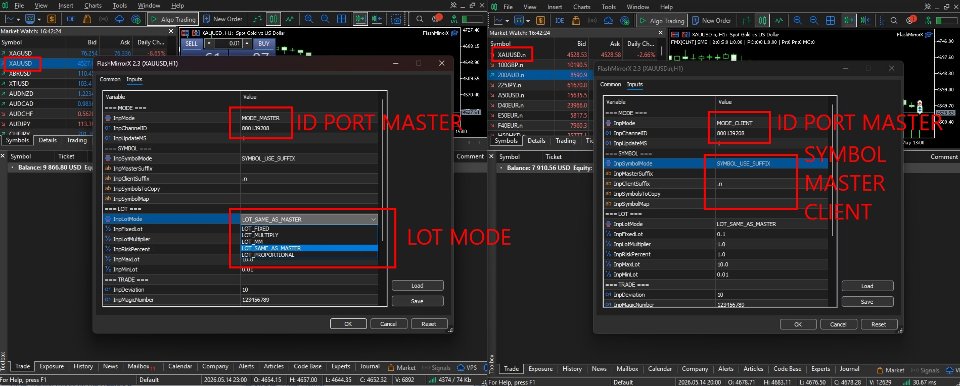Open notifications icon with red badge in MODE_MASTER toolbar
The width and height of the screenshot is (960, 386).
pos(437,18)
